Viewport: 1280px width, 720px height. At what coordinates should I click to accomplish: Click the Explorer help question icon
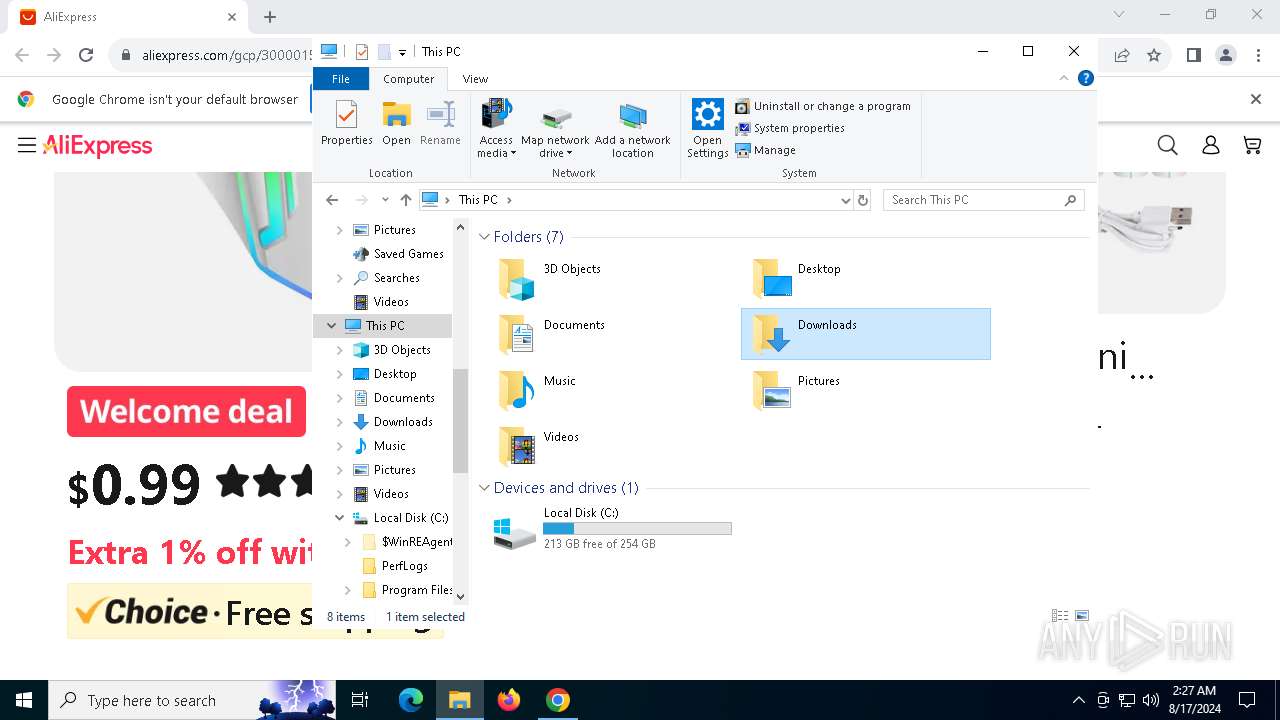point(1086,78)
